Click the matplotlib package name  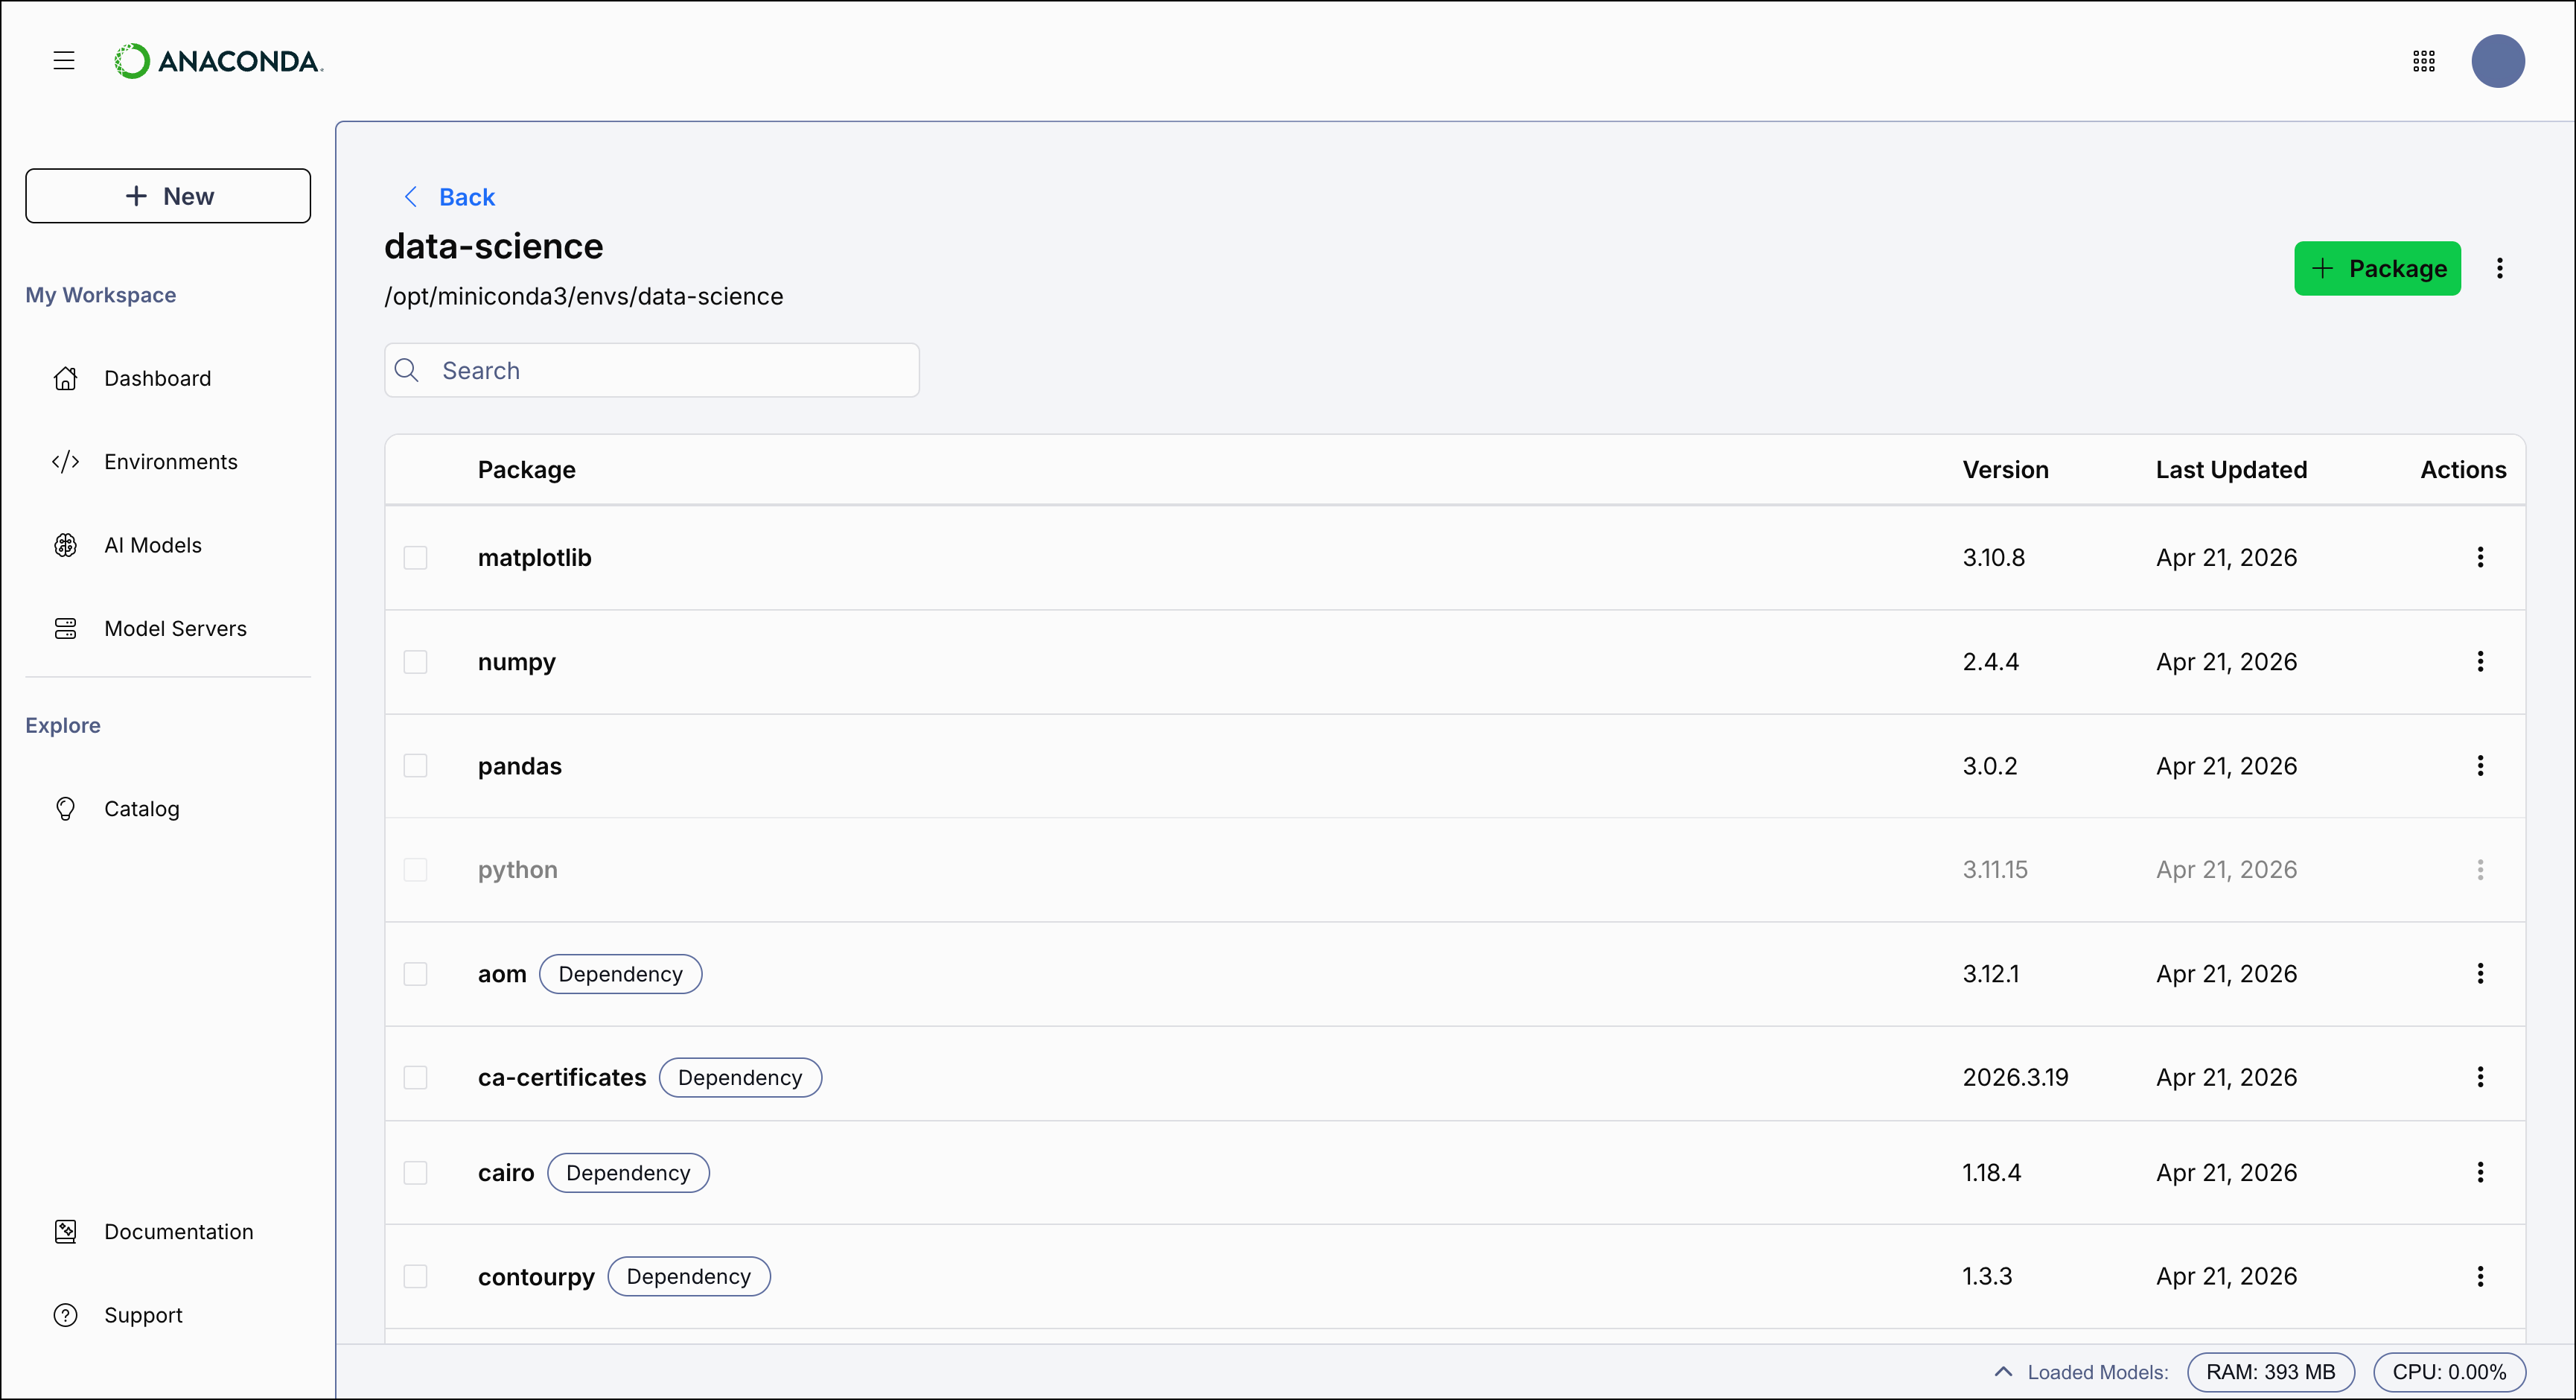(x=535, y=558)
